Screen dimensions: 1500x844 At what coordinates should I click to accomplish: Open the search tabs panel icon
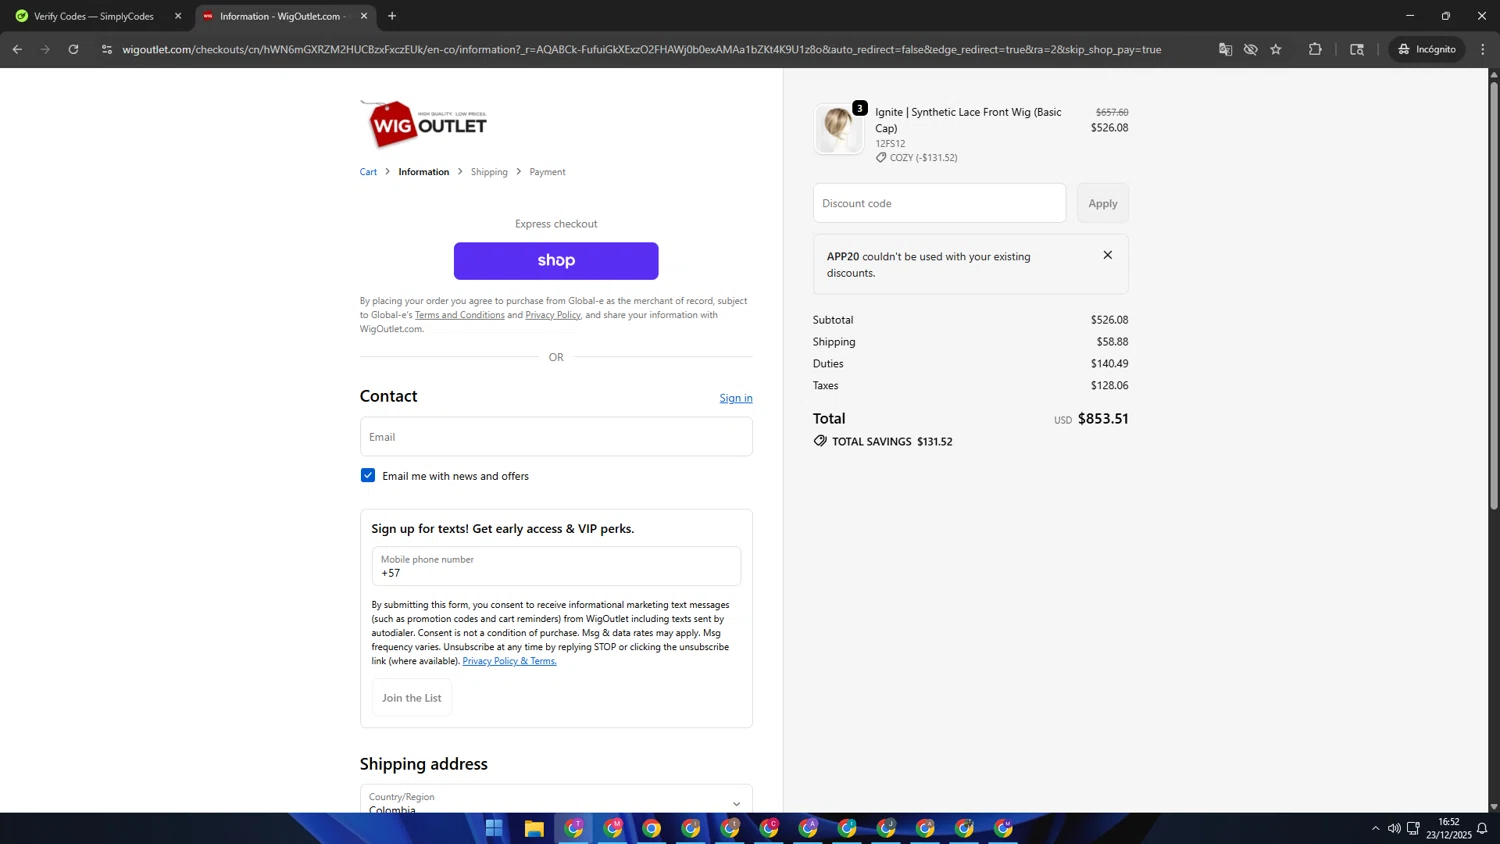pos(1357,49)
